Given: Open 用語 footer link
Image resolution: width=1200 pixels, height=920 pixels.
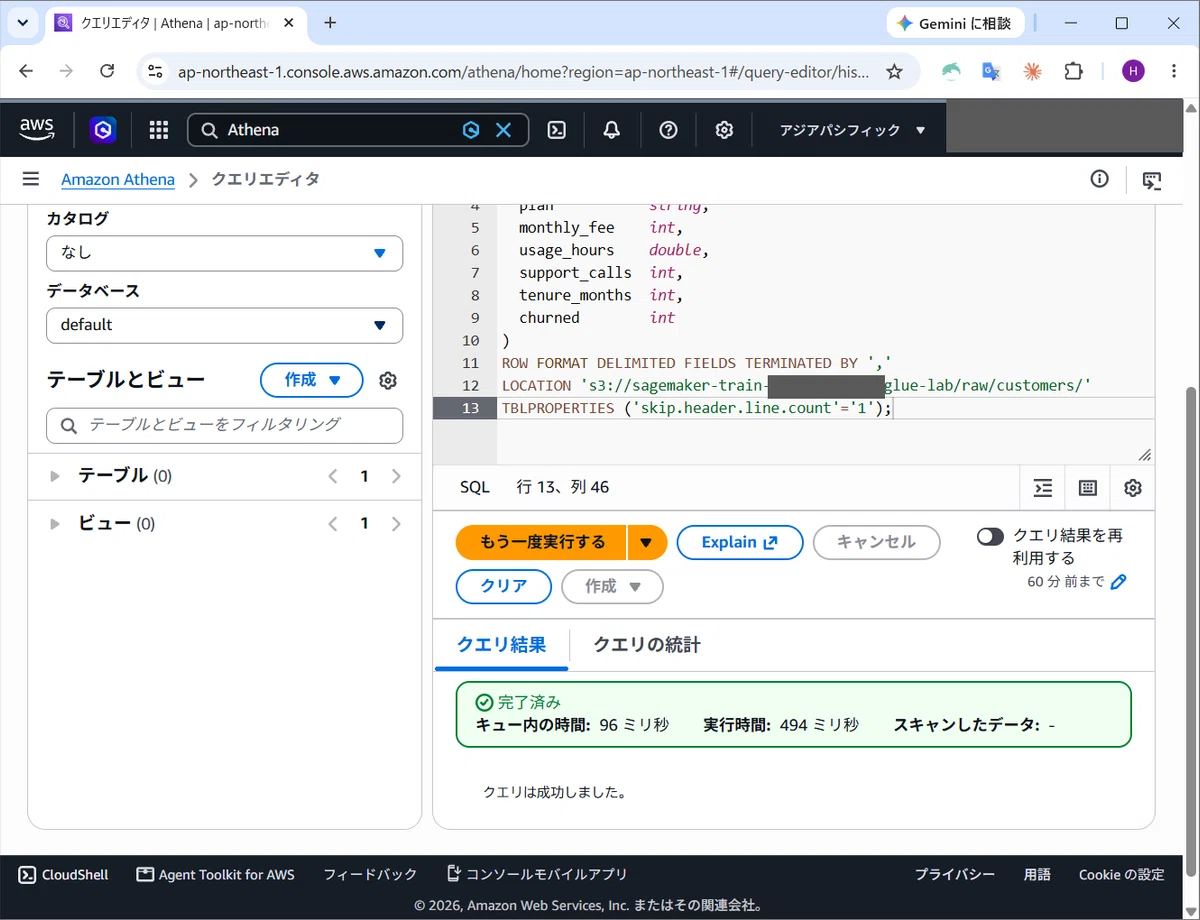Looking at the screenshot, I should click(x=1037, y=875).
